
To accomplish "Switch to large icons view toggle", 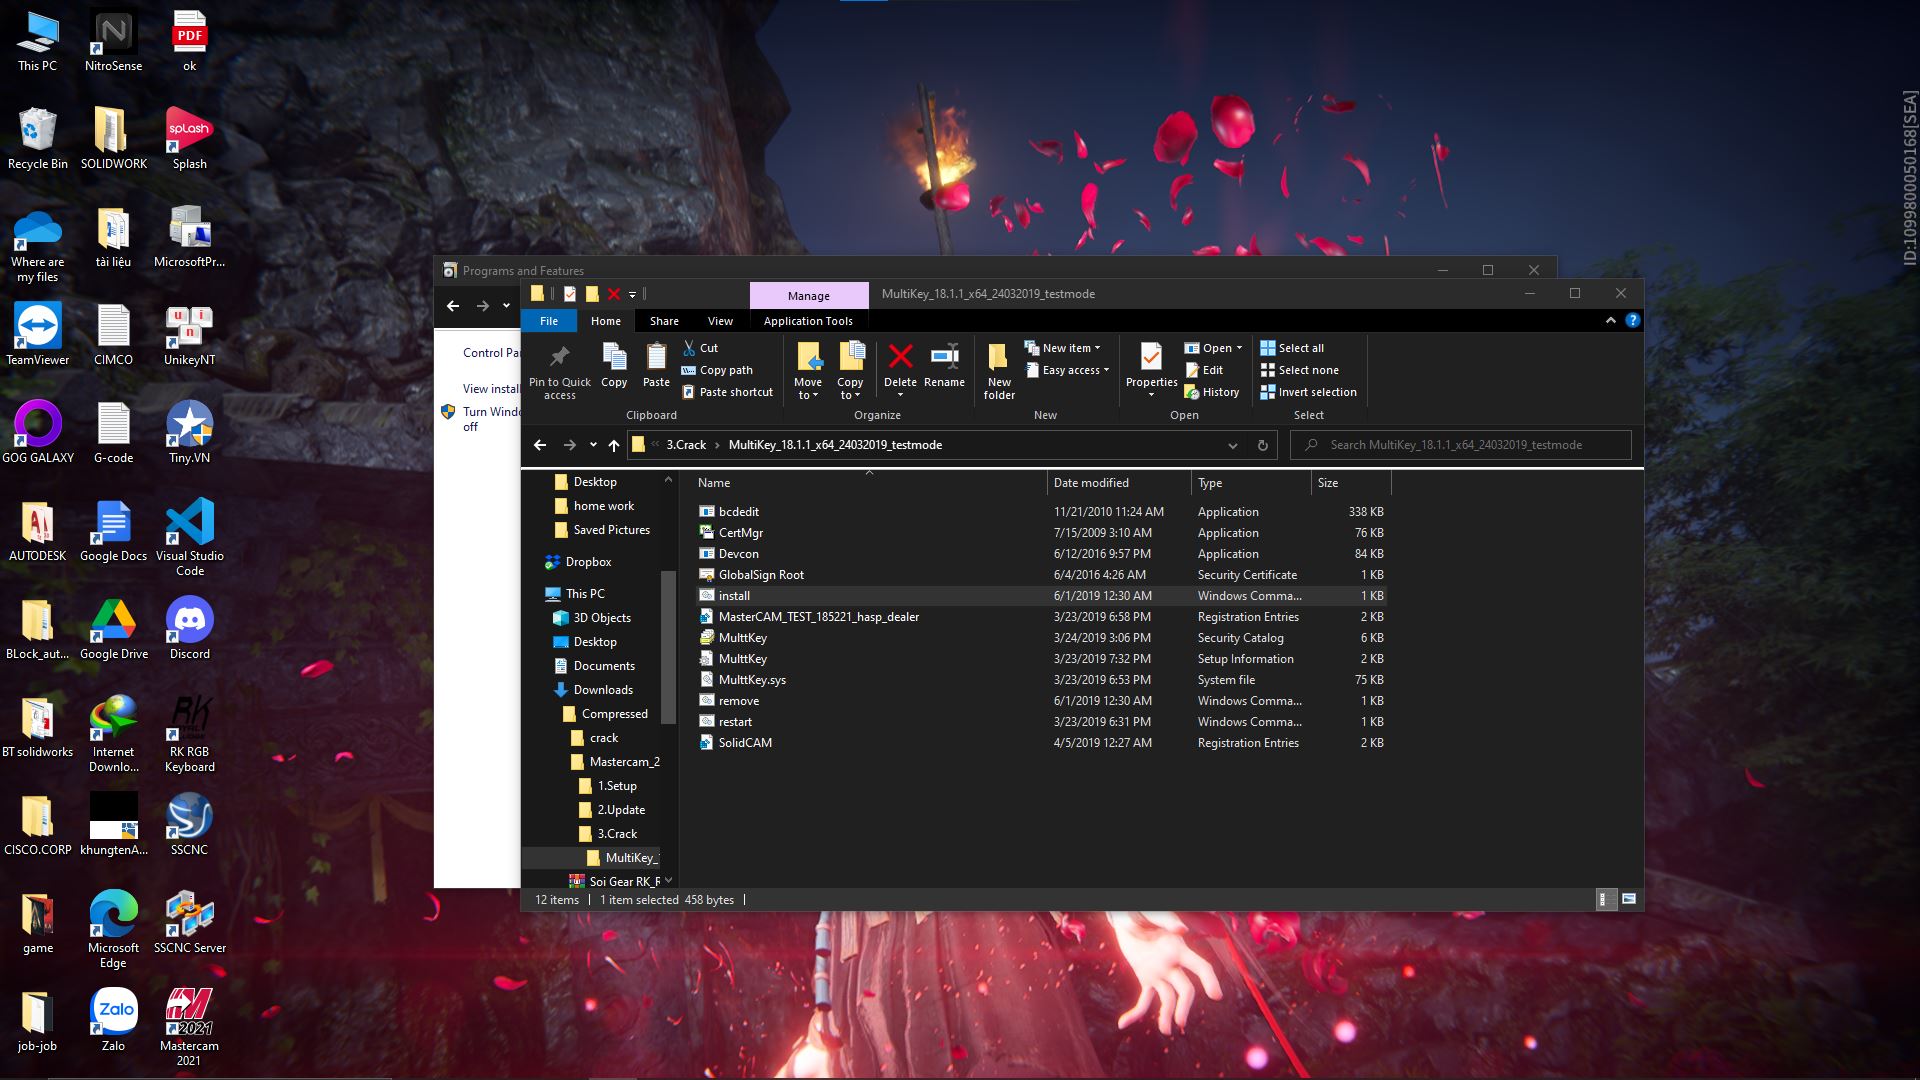I will tap(1629, 899).
